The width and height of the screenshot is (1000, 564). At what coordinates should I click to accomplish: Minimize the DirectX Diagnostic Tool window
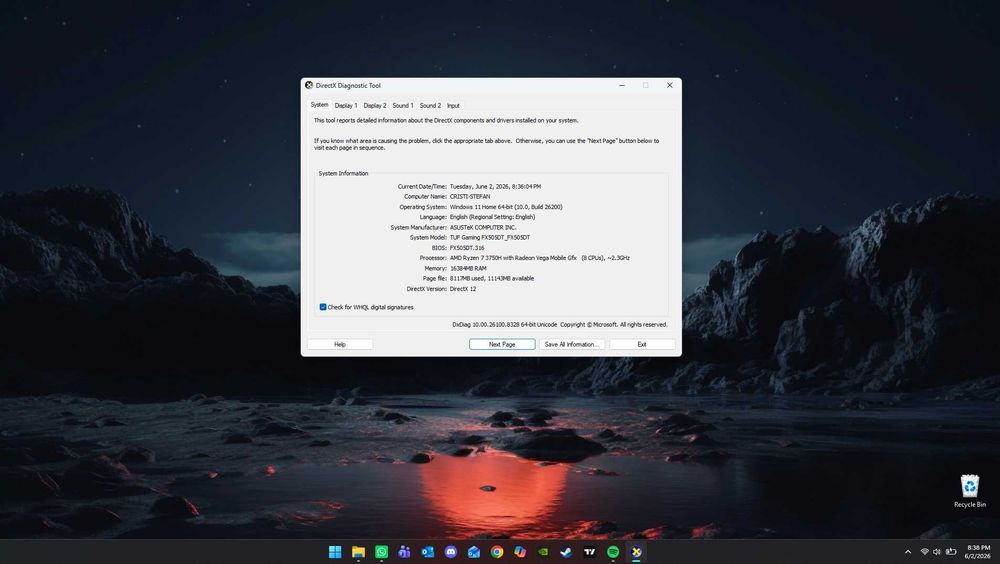click(622, 85)
